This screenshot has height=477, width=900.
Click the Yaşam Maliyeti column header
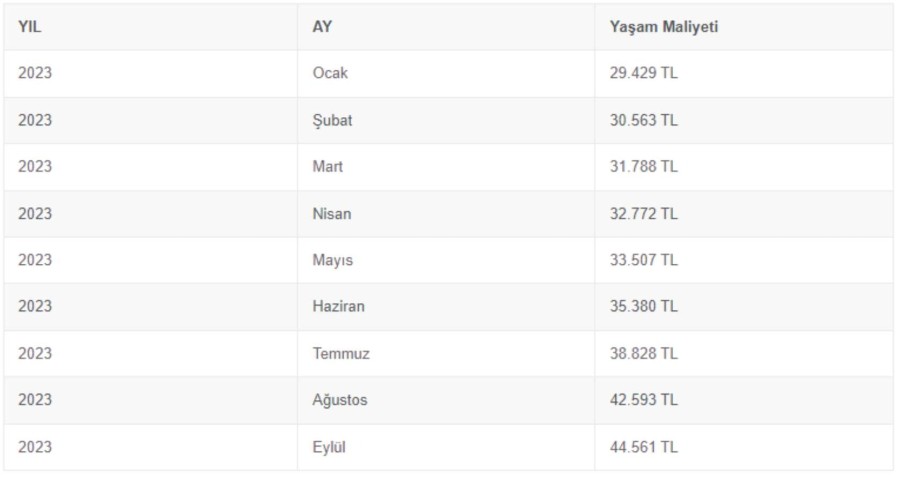pos(663,27)
